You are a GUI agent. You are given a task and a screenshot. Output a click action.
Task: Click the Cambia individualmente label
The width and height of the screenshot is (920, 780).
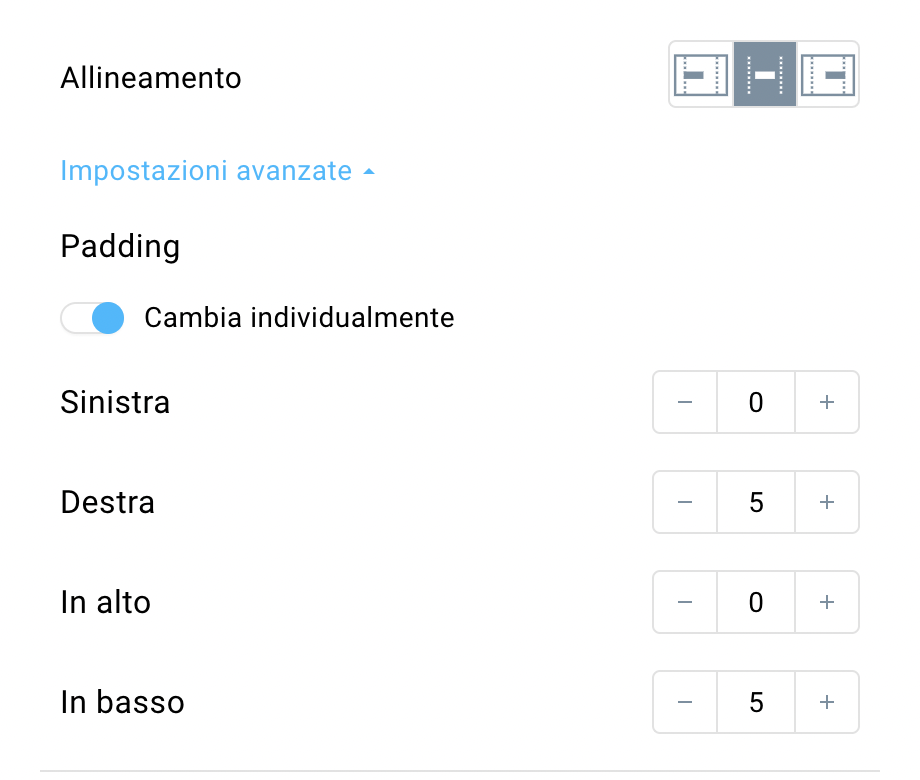pyautogui.click(x=299, y=318)
